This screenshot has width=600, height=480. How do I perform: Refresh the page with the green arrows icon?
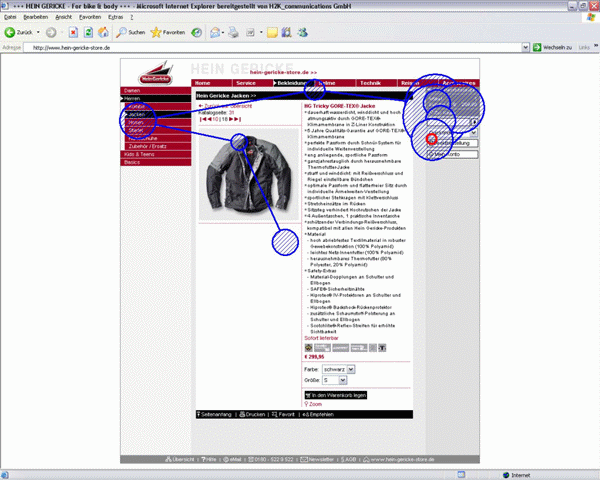88,33
